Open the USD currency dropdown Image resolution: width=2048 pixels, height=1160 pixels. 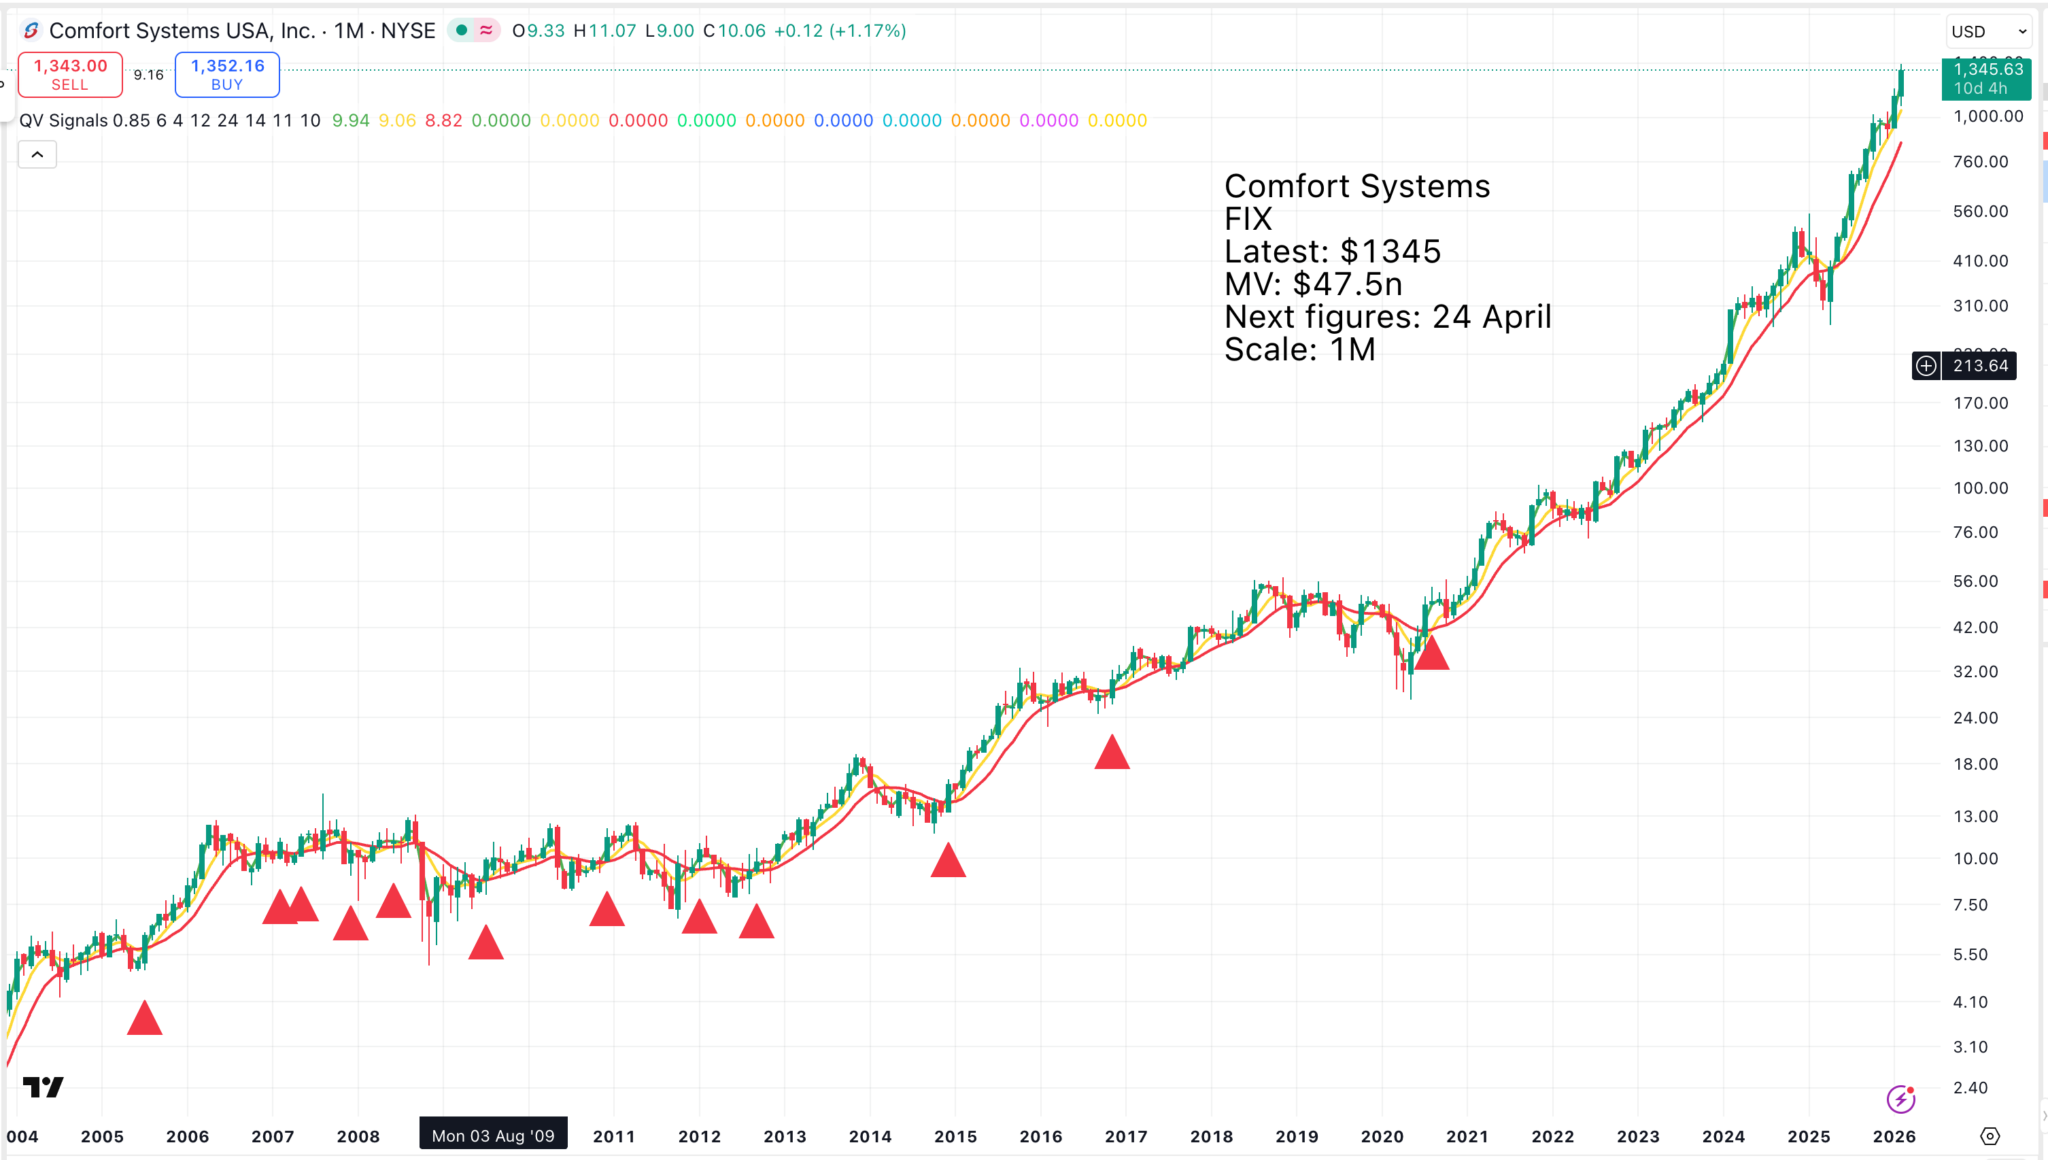(1988, 31)
